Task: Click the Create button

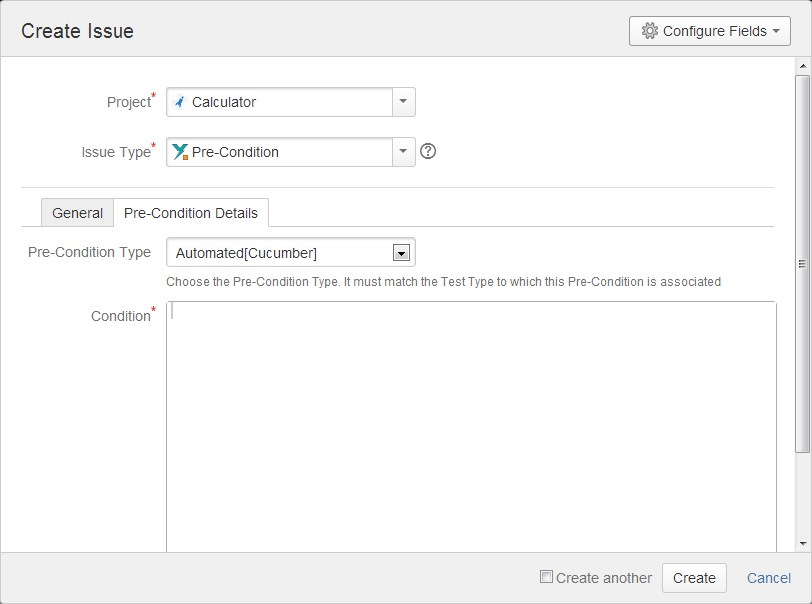Action: coord(694,578)
